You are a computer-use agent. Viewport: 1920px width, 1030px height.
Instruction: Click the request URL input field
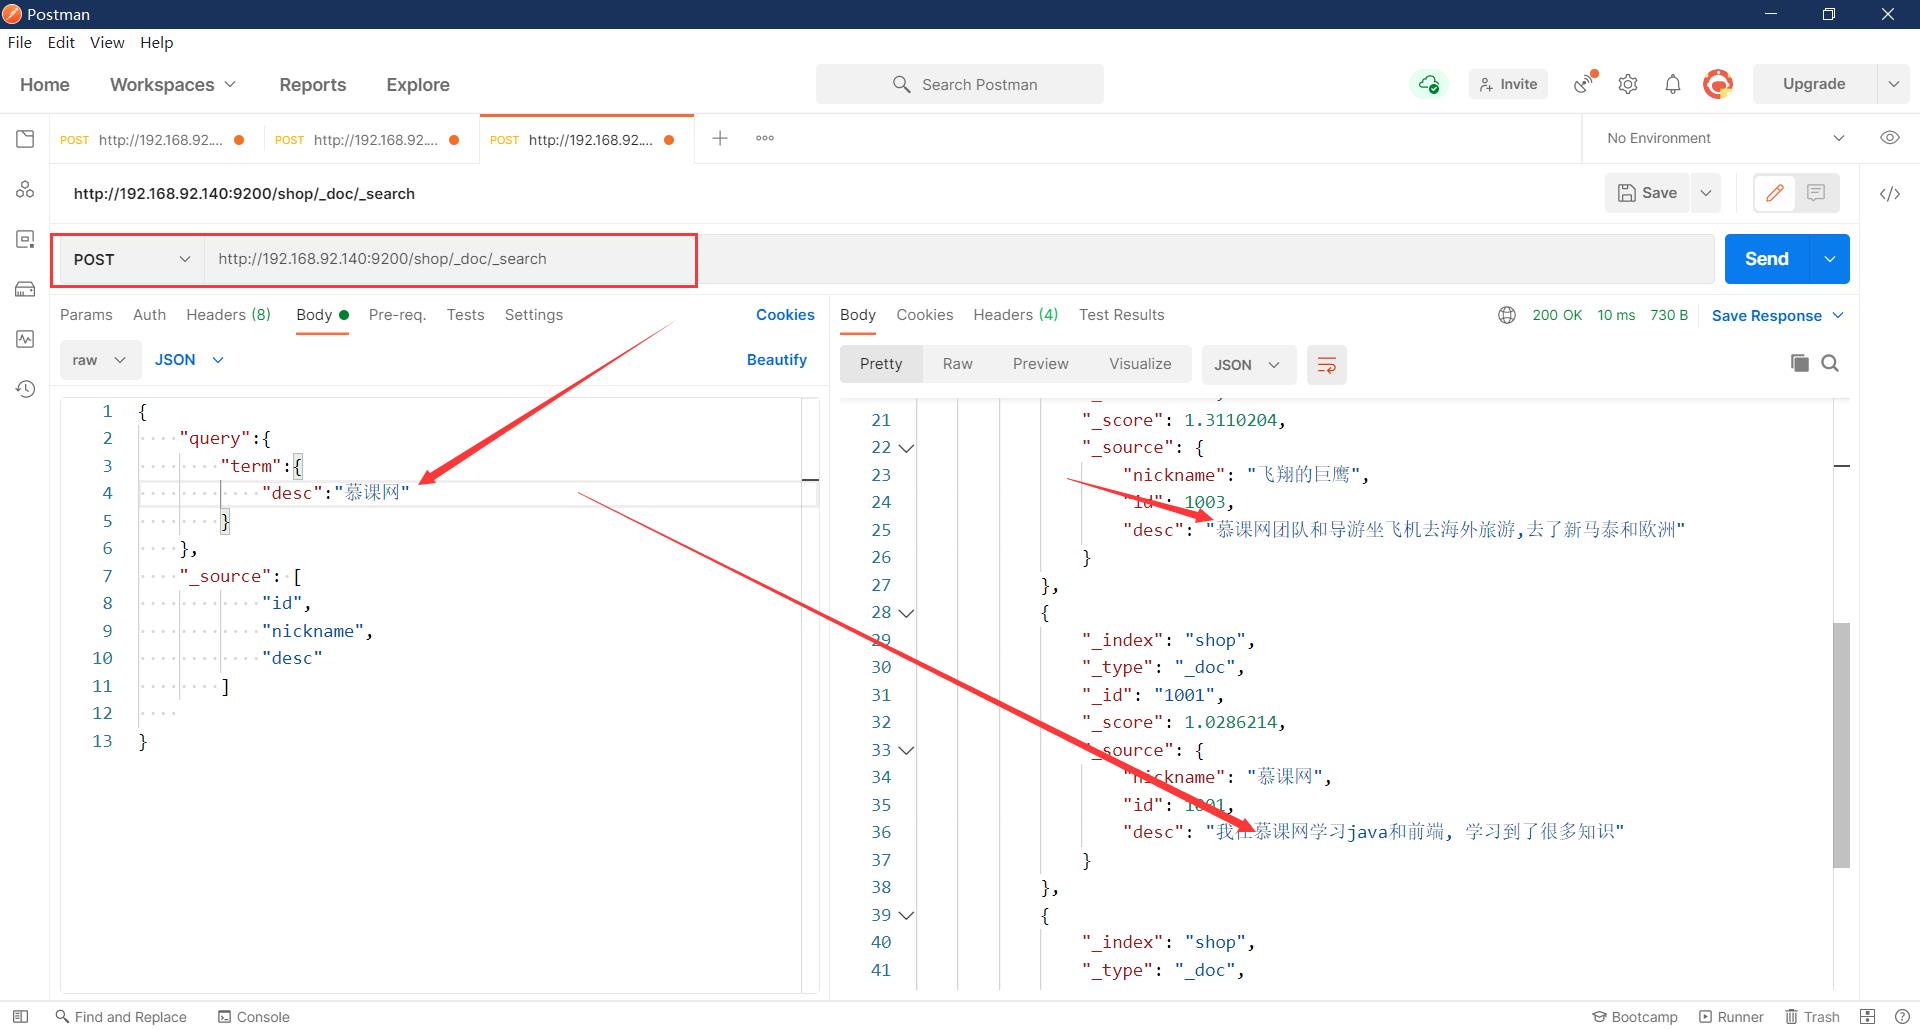click(x=959, y=259)
